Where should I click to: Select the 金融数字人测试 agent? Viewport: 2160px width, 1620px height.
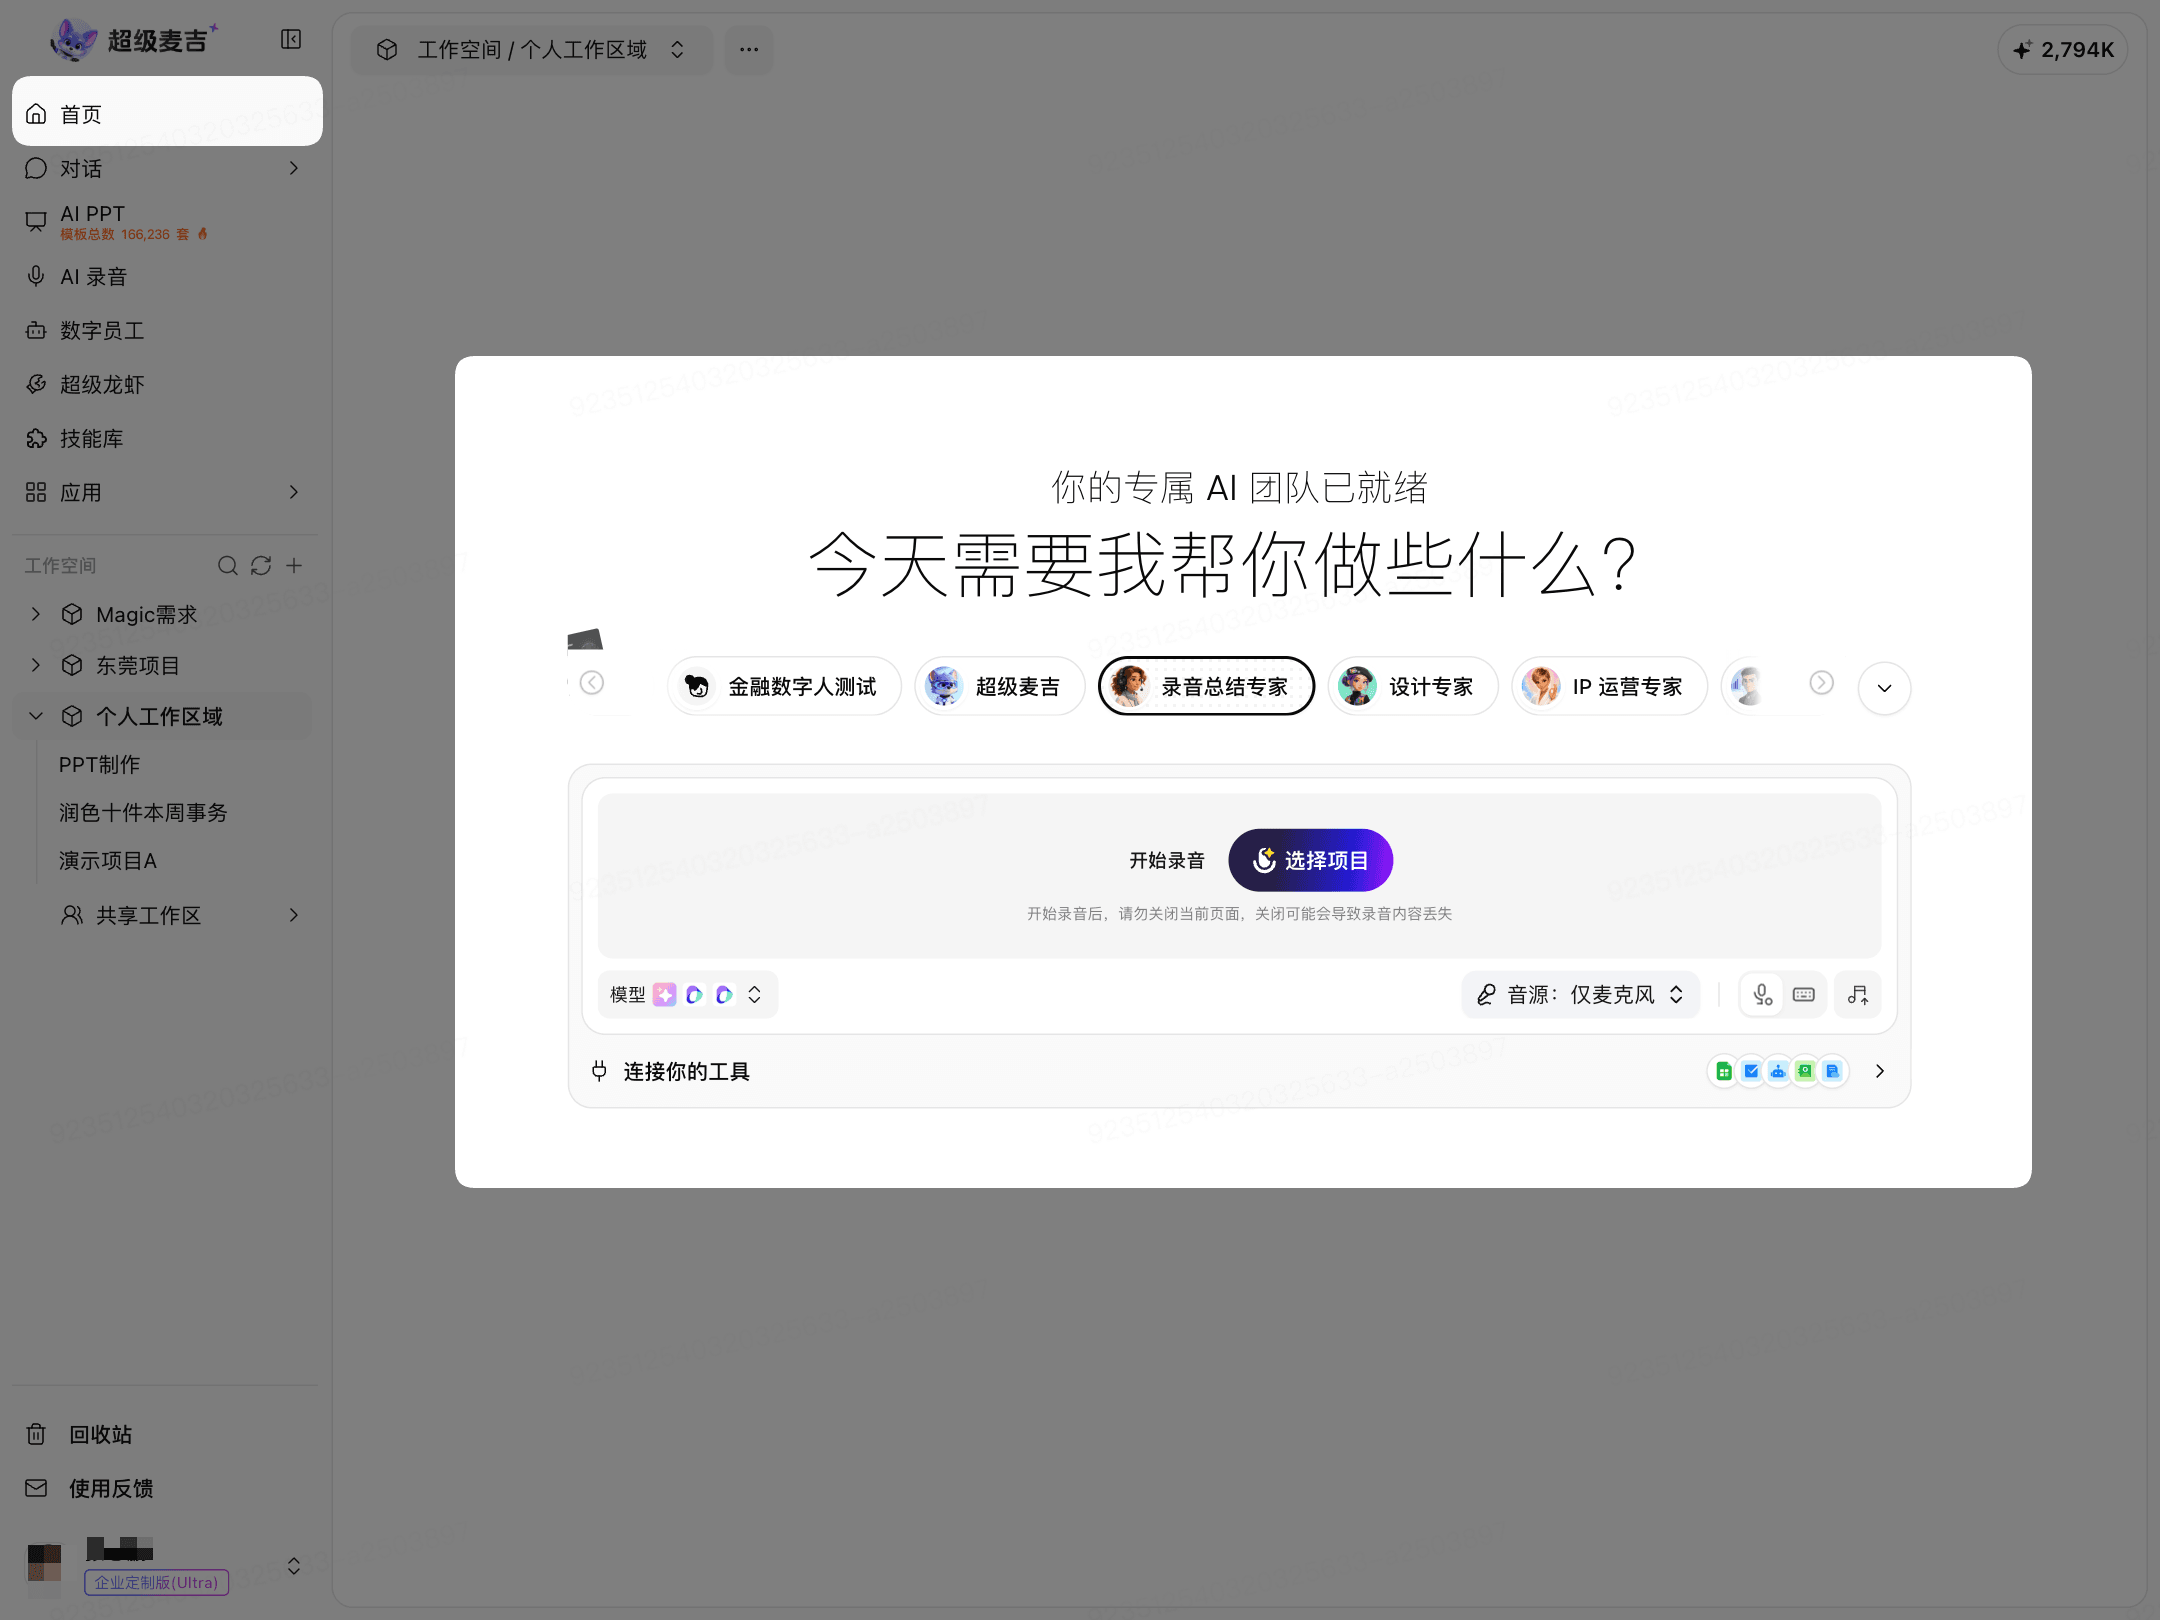pos(784,687)
